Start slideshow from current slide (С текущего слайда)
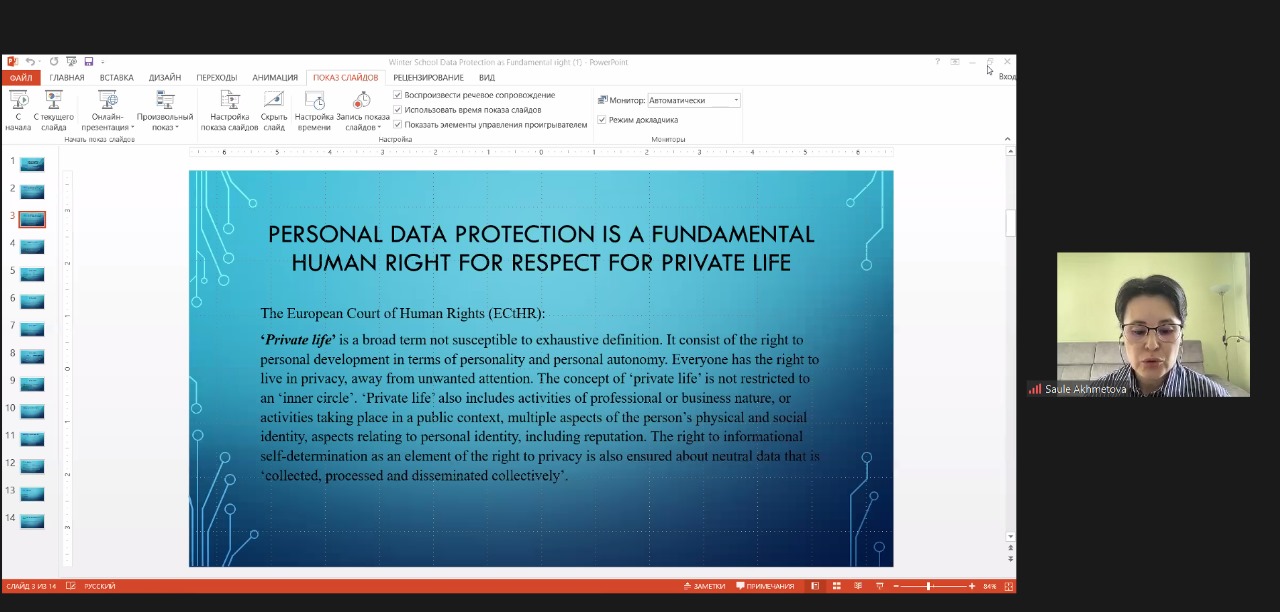The image size is (1280, 612). pos(54,111)
